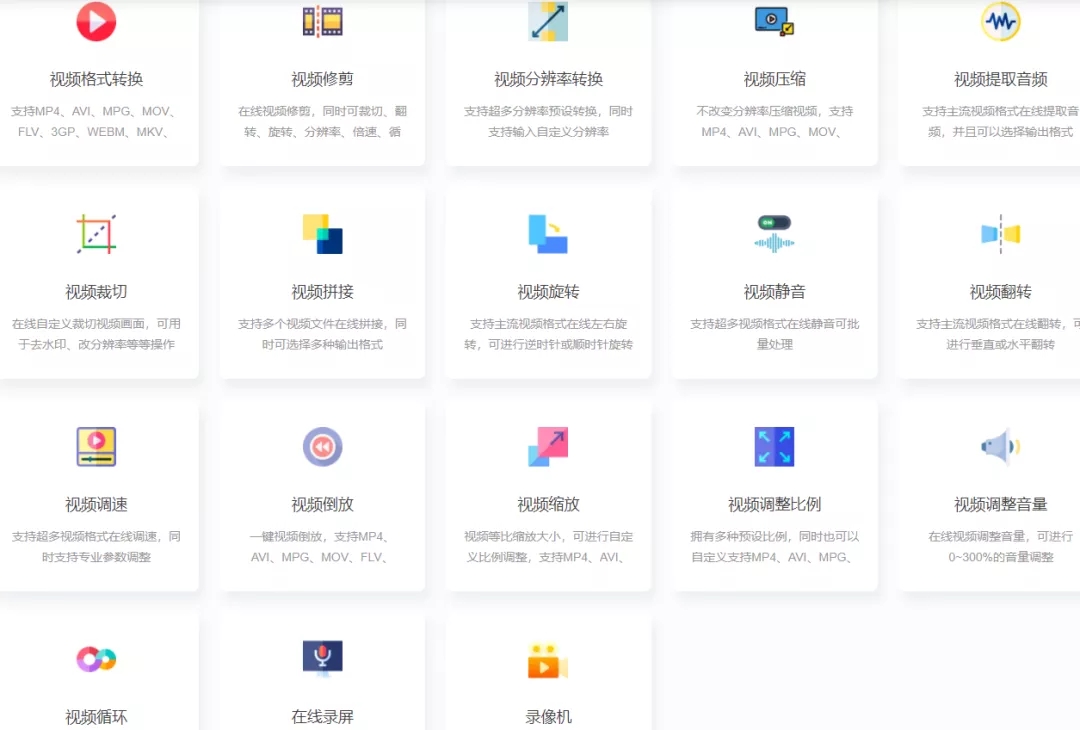
Task: Open the 视频翻转 tool link
Action: pyautogui.click(x=999, y=292)
